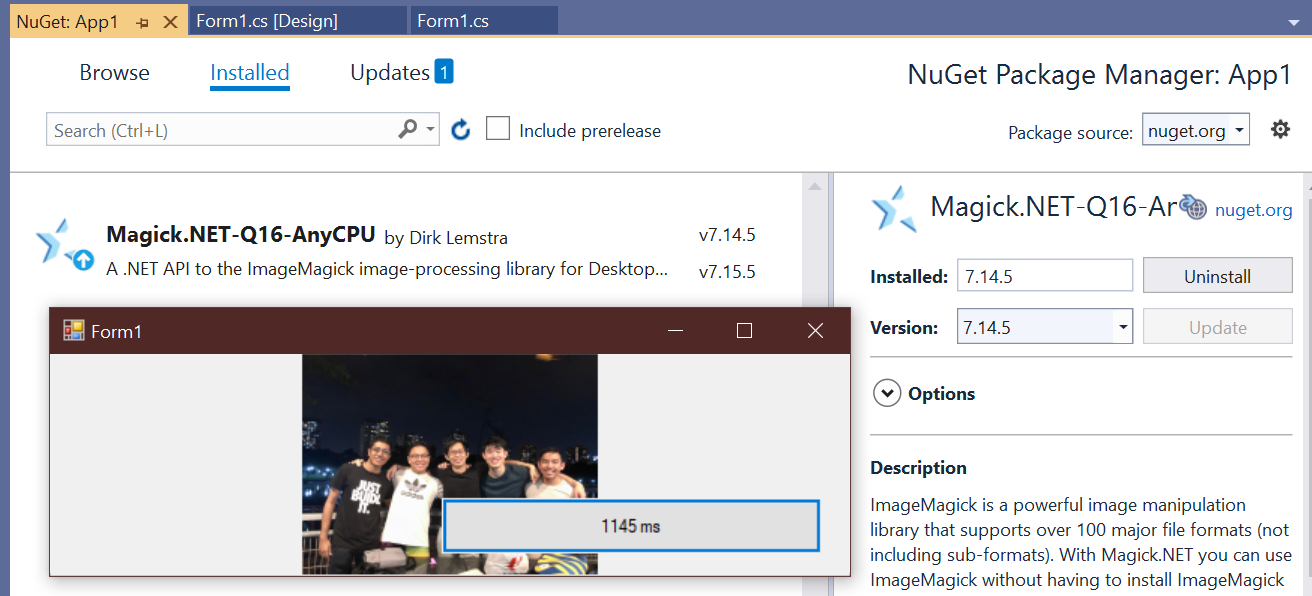This screenshot has height=596, width=1312.
Task: Expand the Options section
Action: [887, 393]
